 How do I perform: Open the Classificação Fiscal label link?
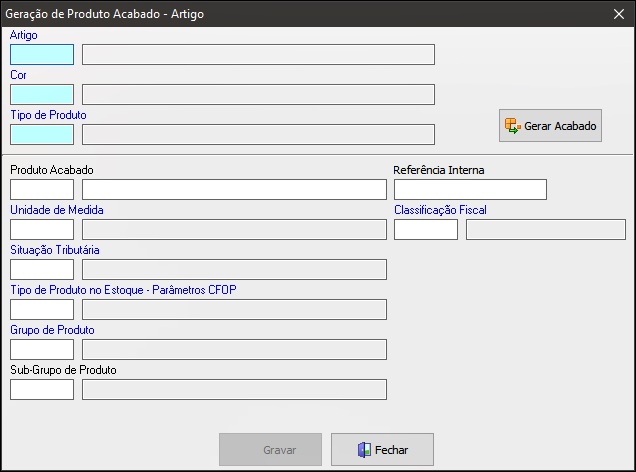coord(440,210)
